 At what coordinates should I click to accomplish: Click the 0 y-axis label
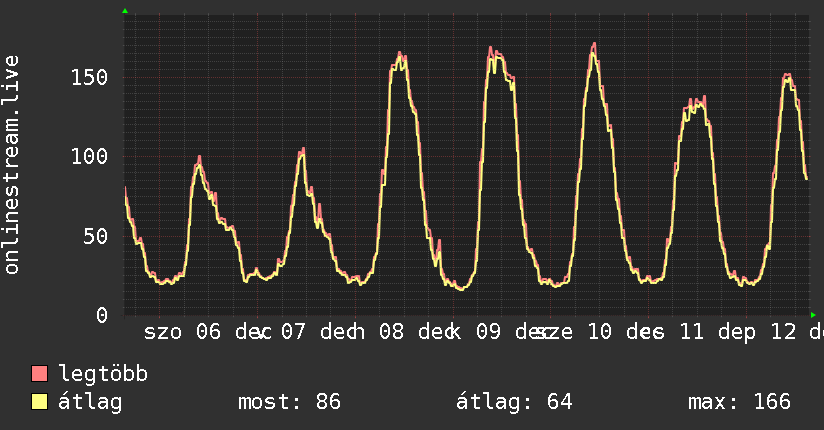(x=102, y=315)
